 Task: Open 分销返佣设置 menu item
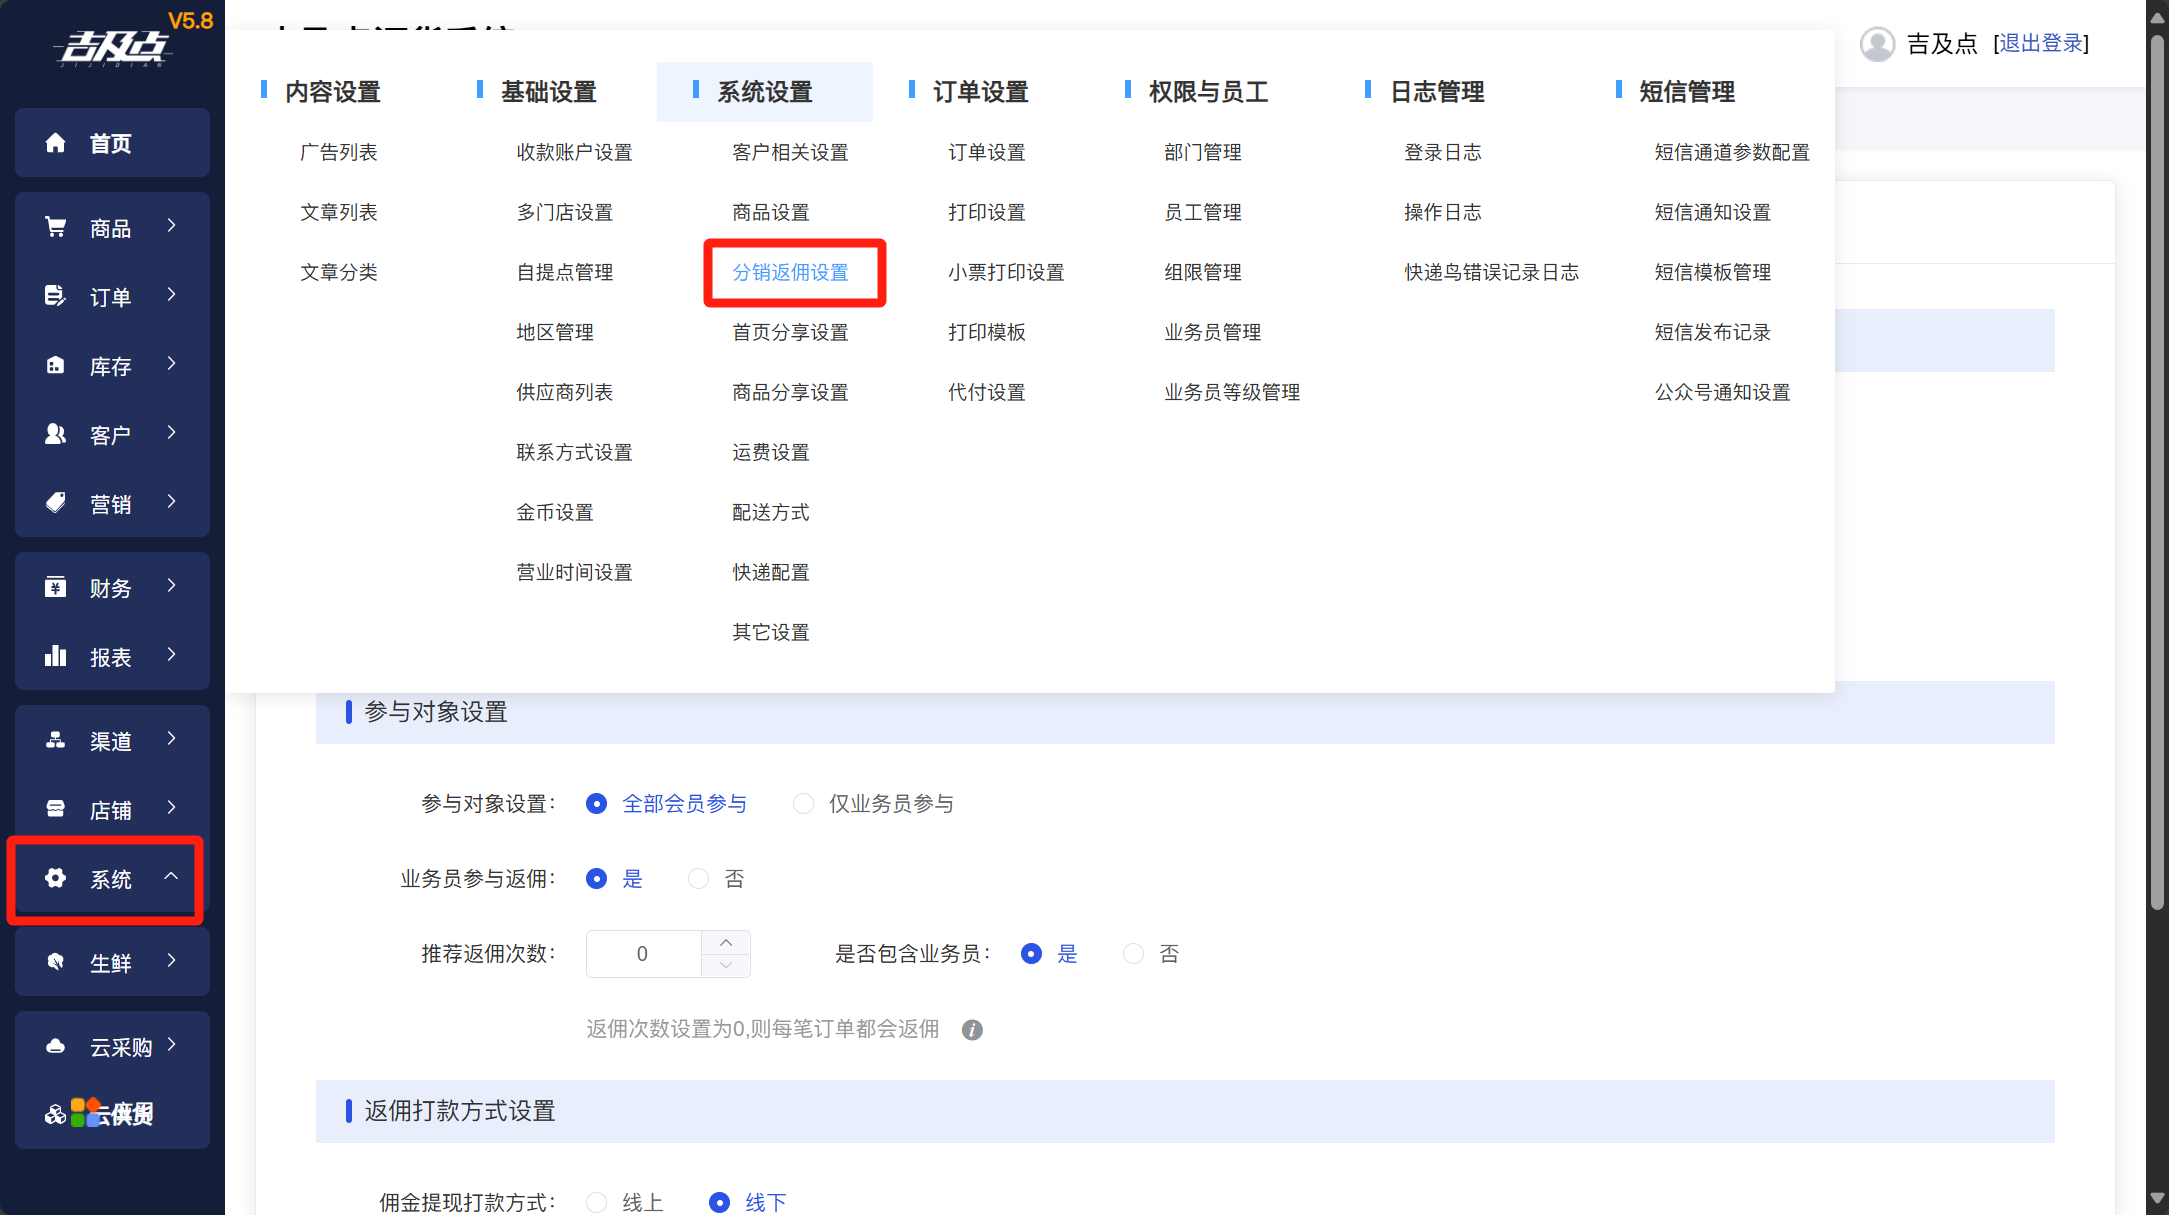(x=790, y=272)
